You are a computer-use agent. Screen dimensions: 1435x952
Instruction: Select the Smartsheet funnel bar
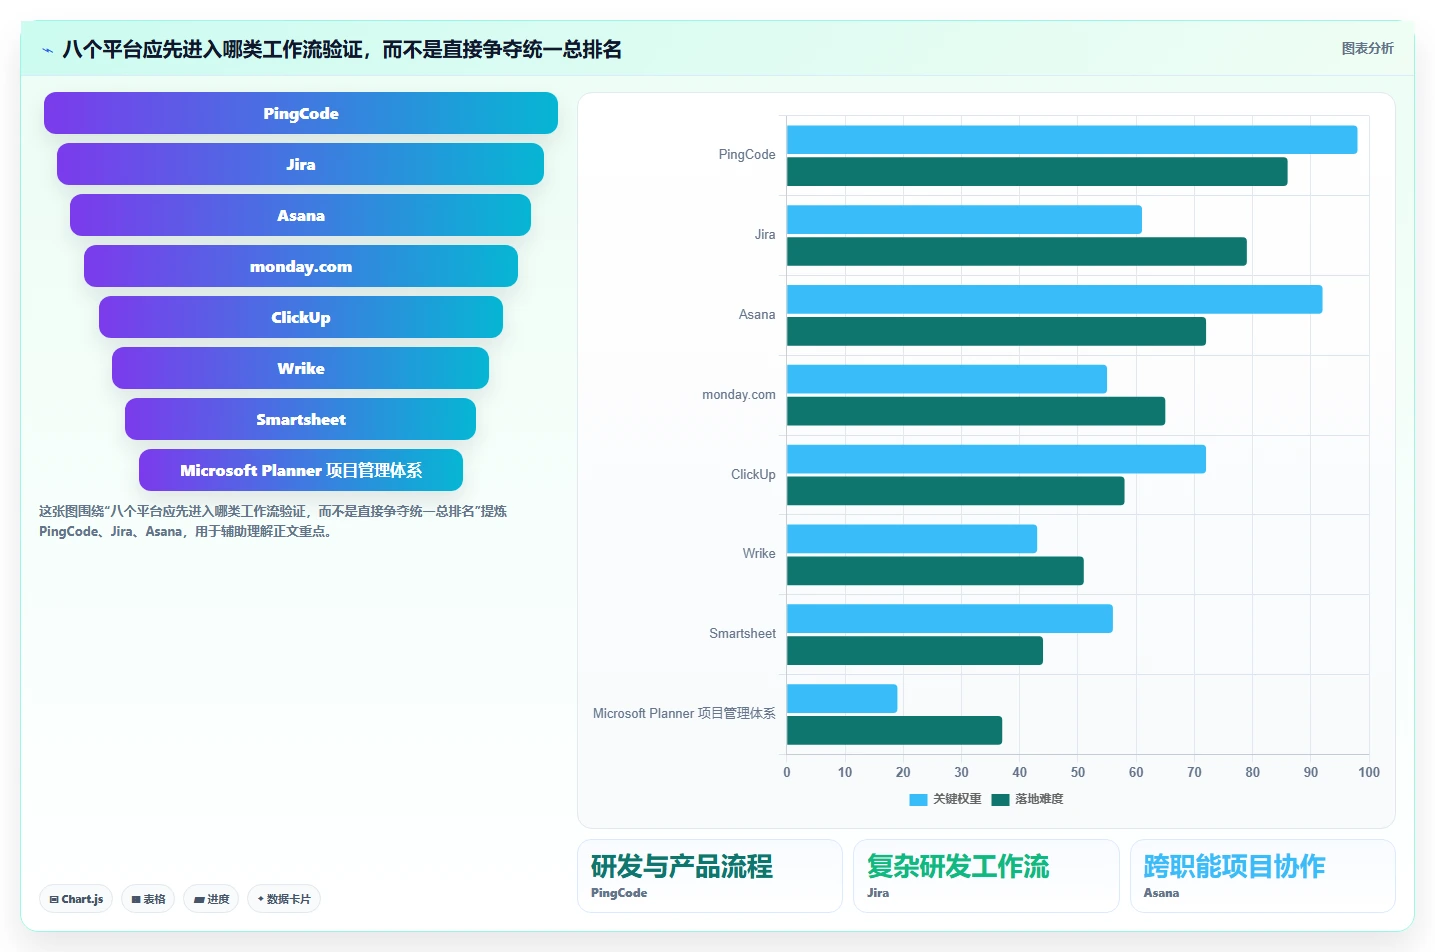pyautogui.click(x=301, y=419)
